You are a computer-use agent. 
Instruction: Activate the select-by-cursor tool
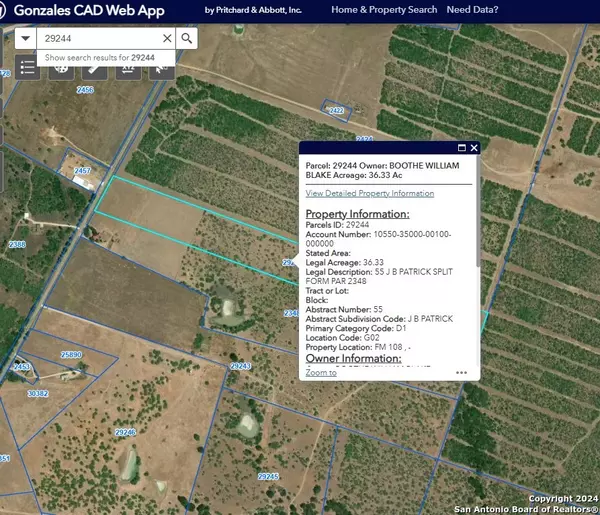click(x=161, y=68)
